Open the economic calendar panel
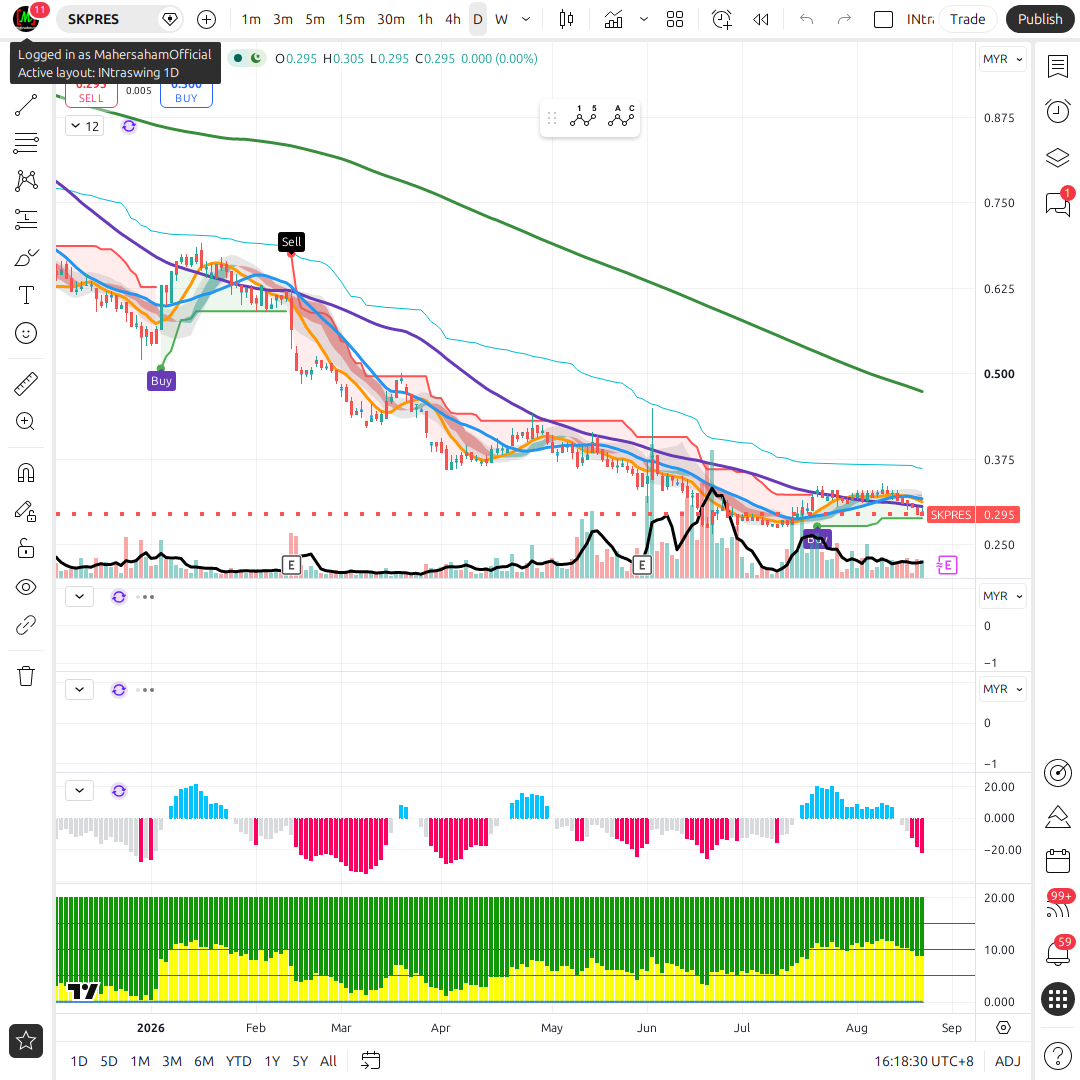This screenshot has height=1080, width=1080. click(x=1057, y=861)
